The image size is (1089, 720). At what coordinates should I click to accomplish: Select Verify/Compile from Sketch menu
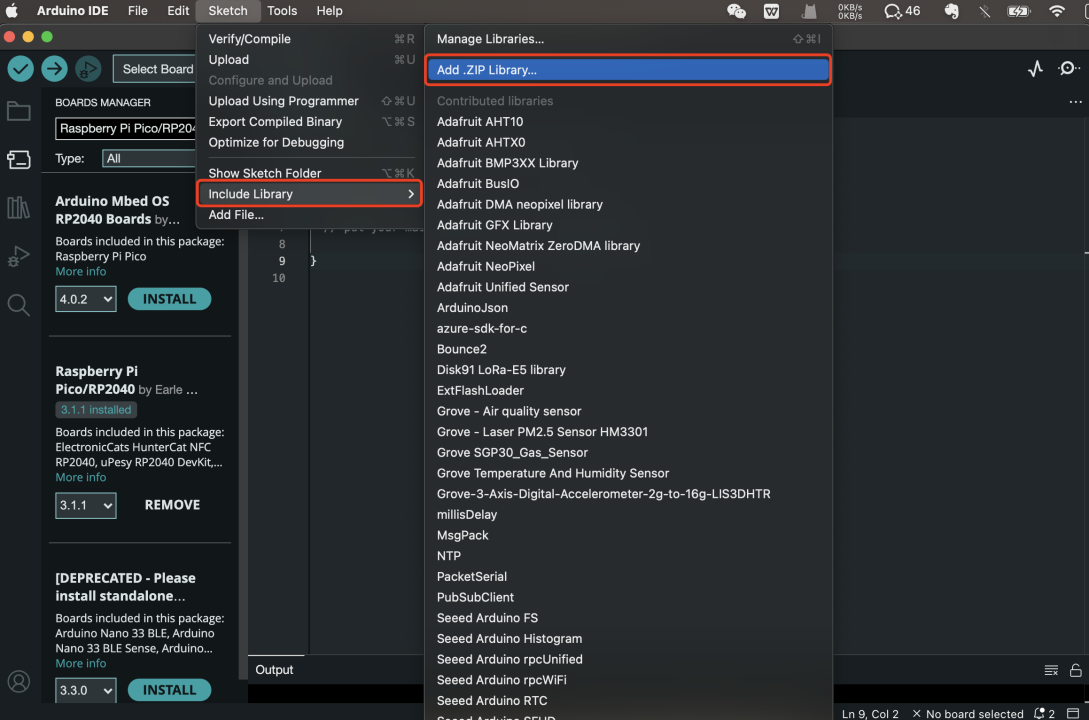tap(310, 39)
